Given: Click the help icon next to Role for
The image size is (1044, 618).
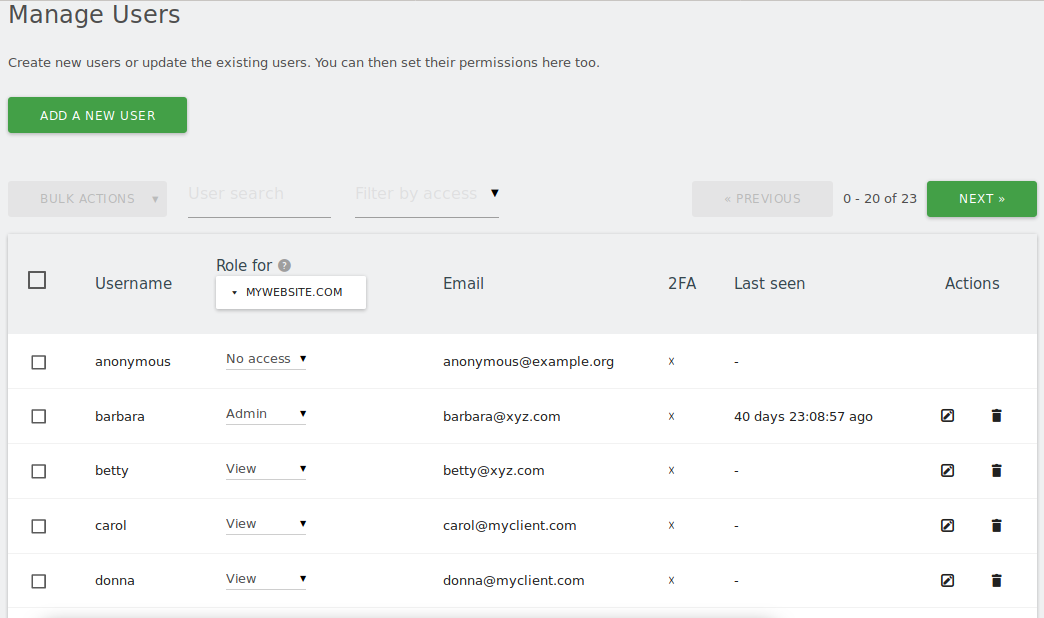Looking at the screenshot, I should (284, 265).
